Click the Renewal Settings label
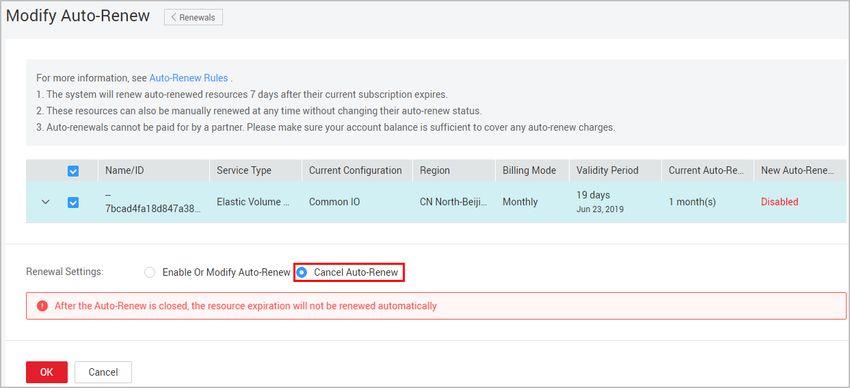The width and height of the screenshot is (850, 388). [65, 272]
